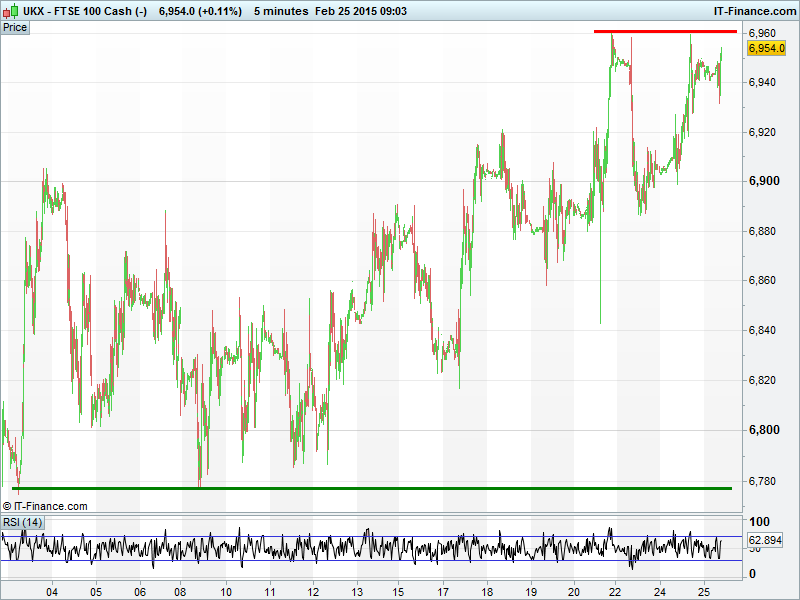Click the current price tag 6,954.0 on axis
This screenshot has height=600, width=800.
(766, 47)
